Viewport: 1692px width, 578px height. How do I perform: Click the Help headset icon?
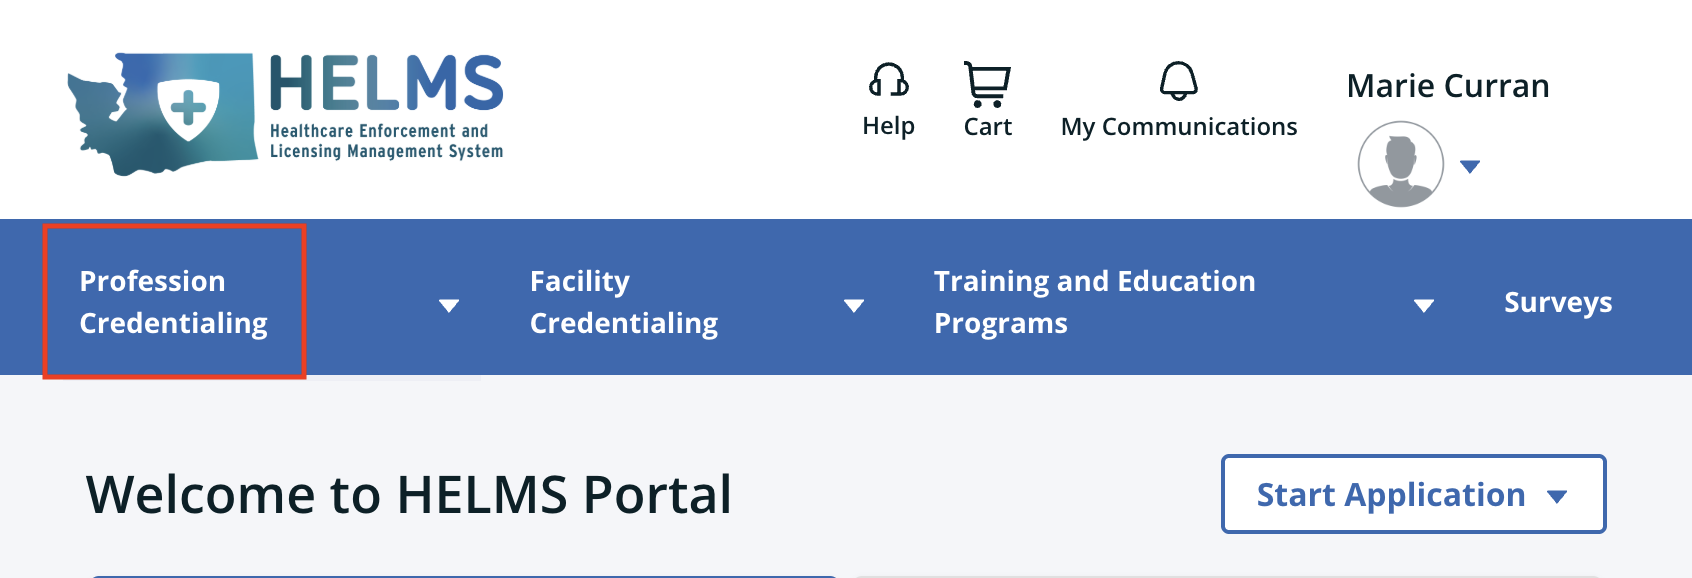[888, 81]
